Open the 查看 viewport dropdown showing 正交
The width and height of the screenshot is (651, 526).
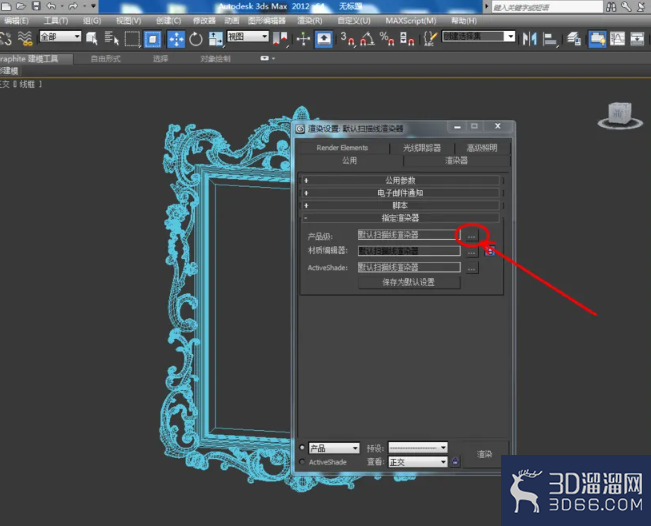(418, 462)
